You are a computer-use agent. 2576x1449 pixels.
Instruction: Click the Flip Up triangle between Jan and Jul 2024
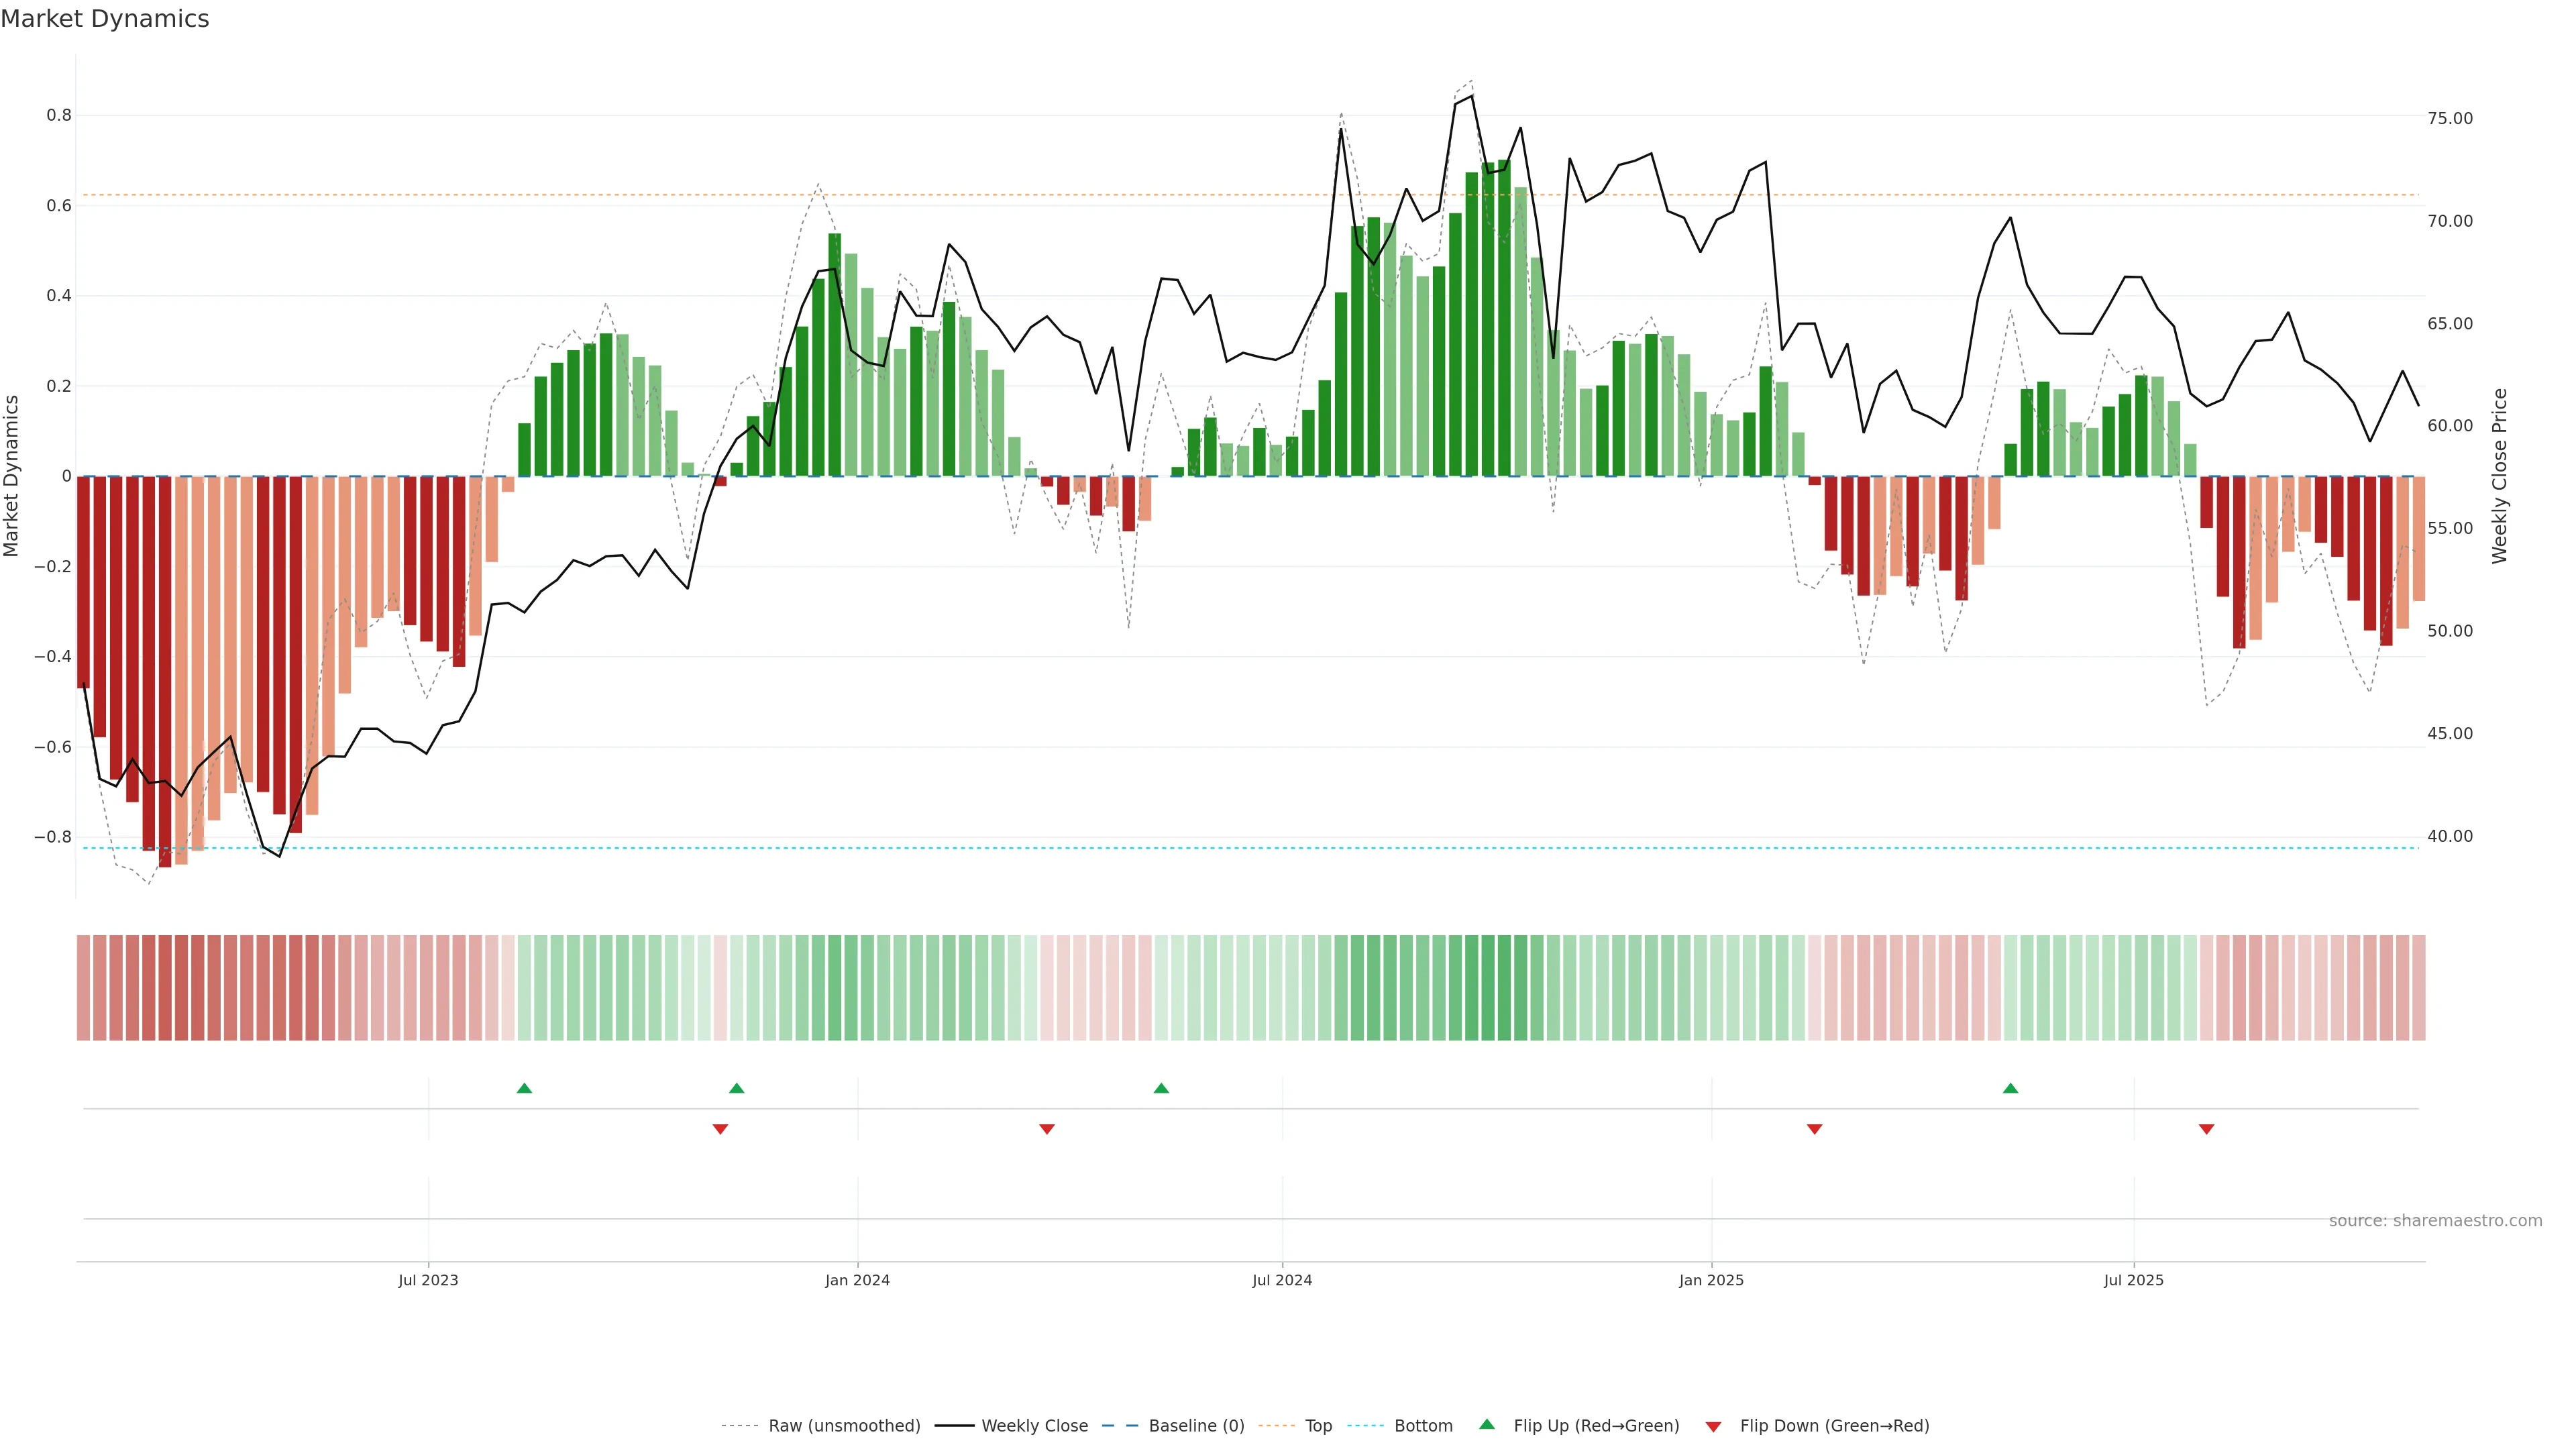(1161, 1088)
